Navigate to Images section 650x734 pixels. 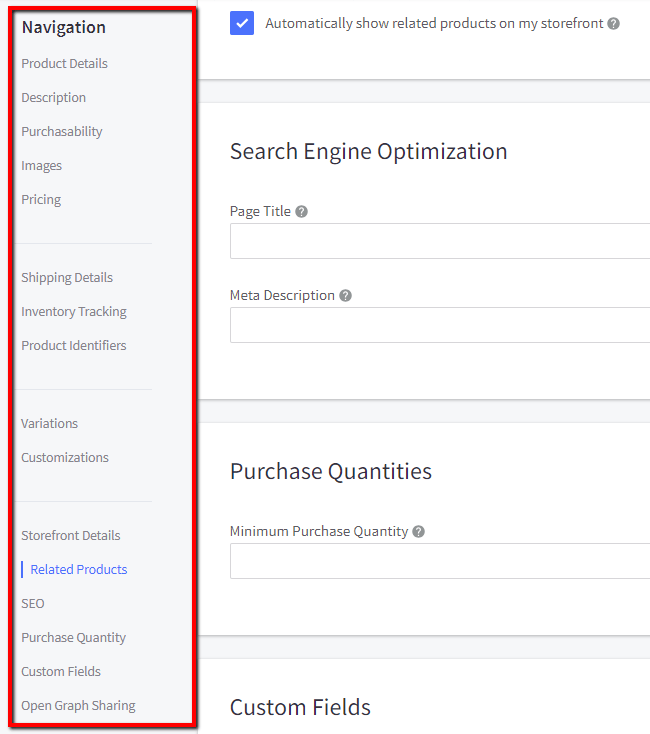(41, 166)
